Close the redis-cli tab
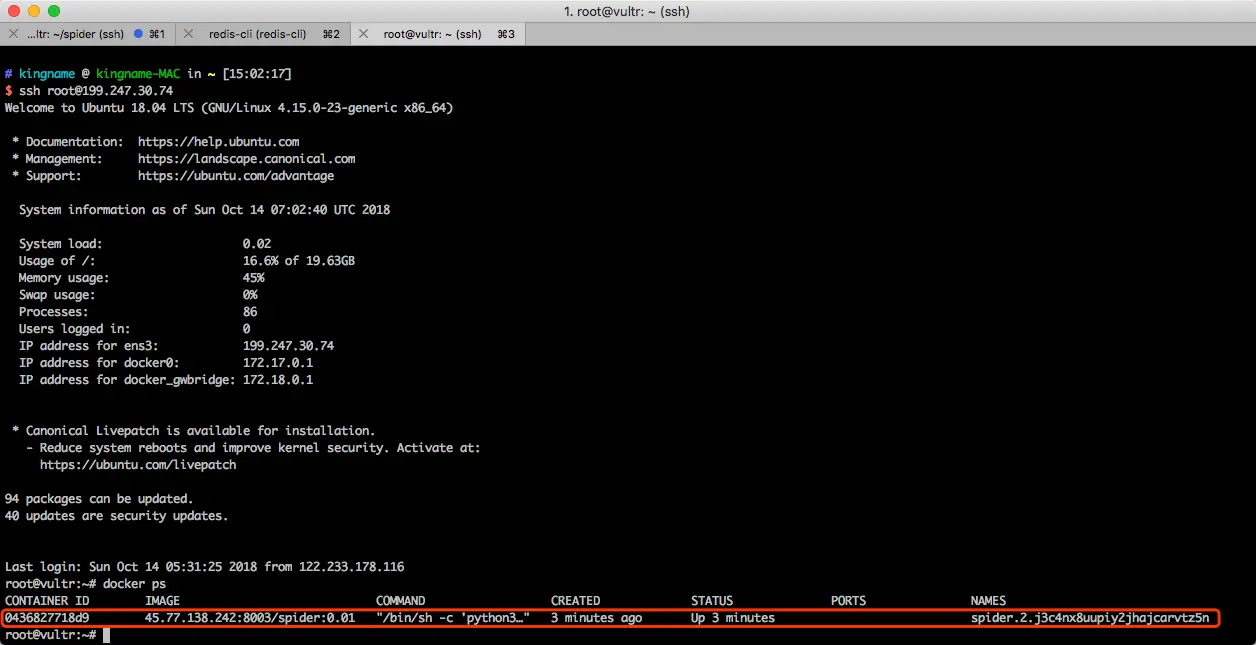The image size is (1256, 645). 187,34
